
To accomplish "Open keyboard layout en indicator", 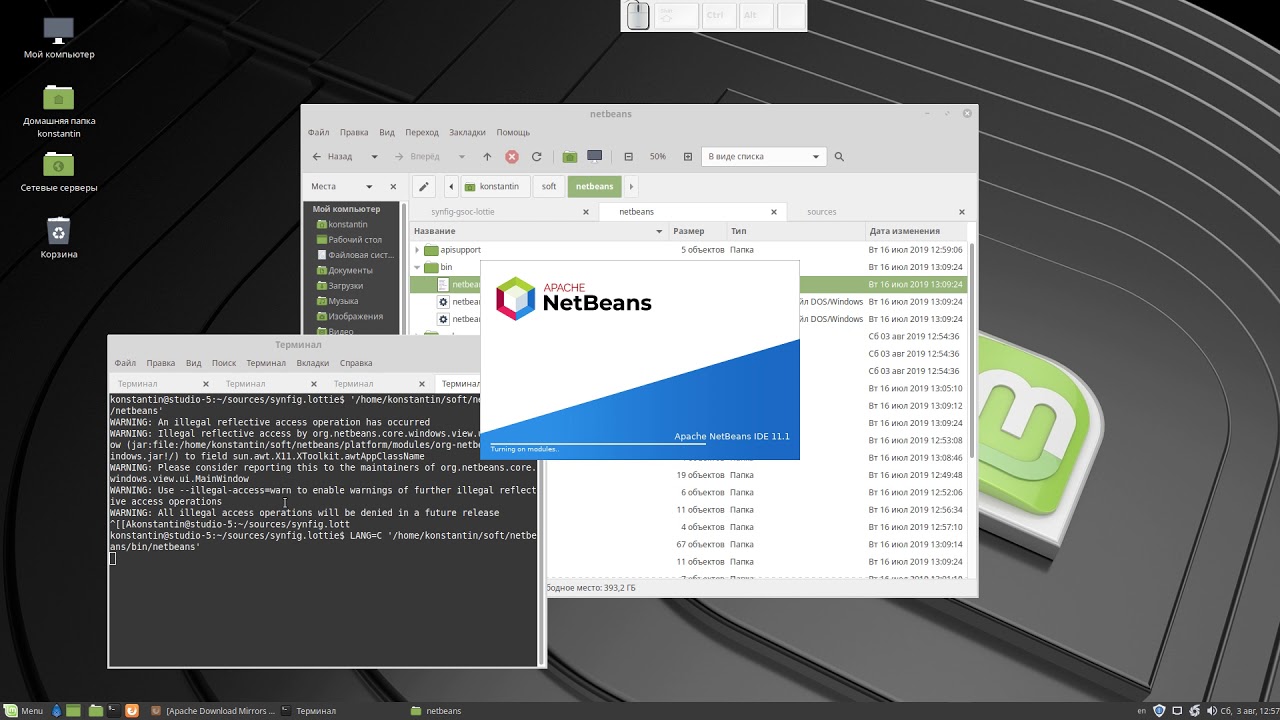I will [1142, 711].
